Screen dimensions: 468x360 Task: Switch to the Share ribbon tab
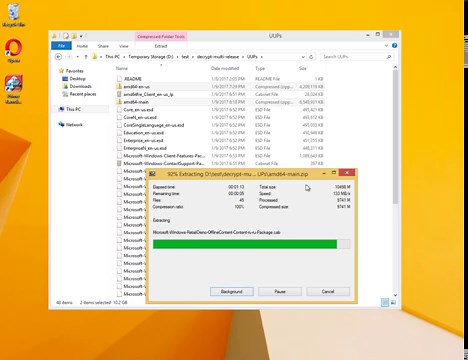103,46
